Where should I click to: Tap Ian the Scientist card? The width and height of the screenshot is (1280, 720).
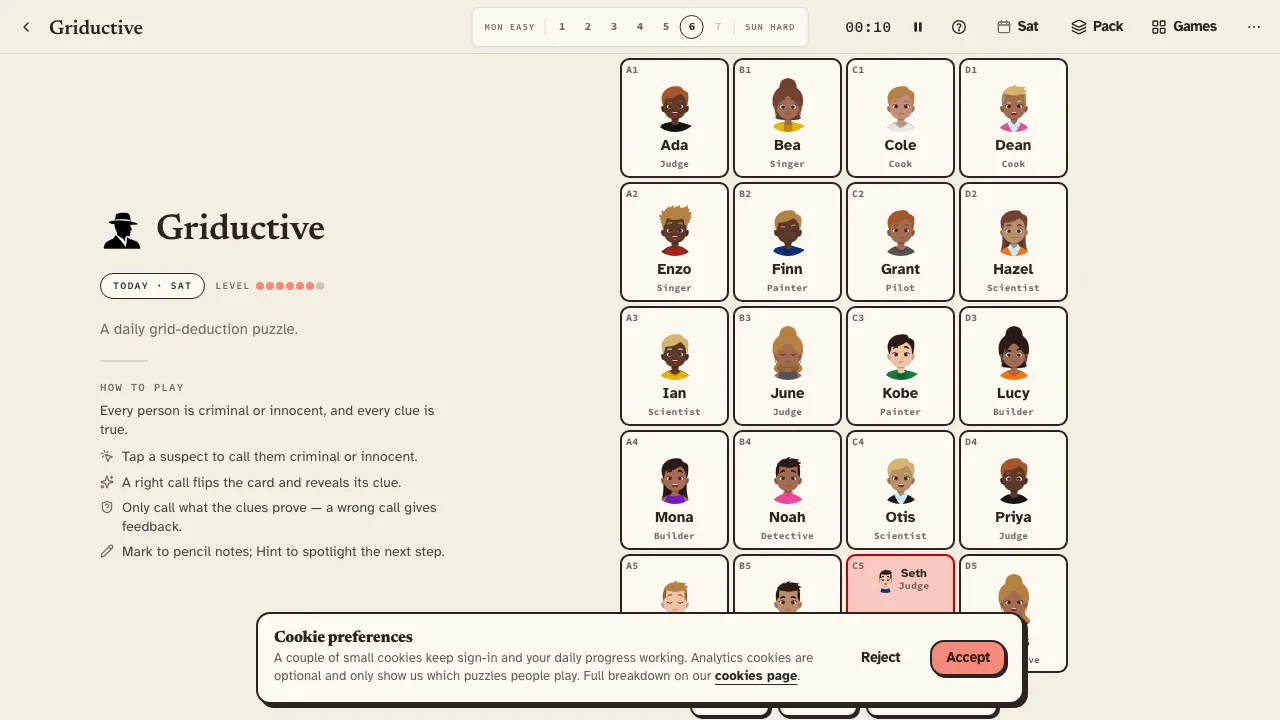coord(674,366)
